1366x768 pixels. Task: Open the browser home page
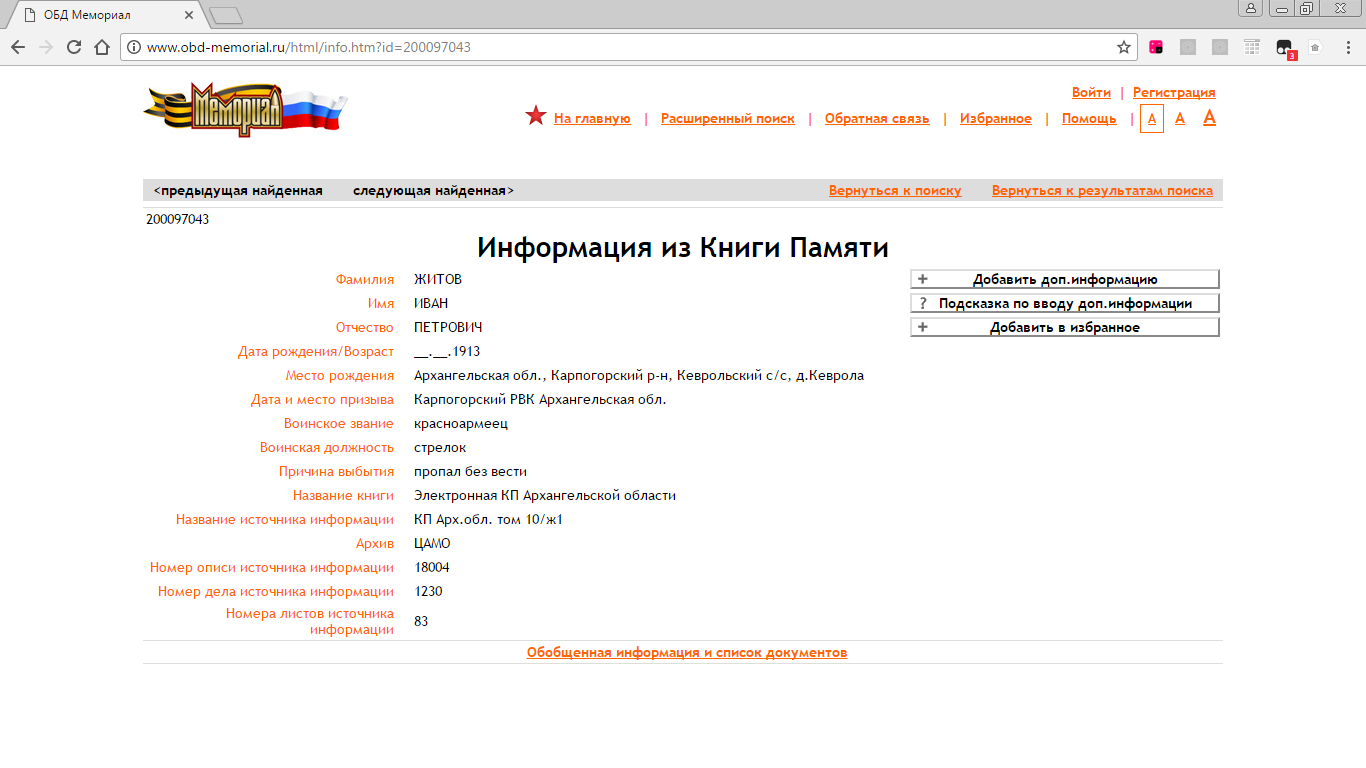[x=101, y=47]
